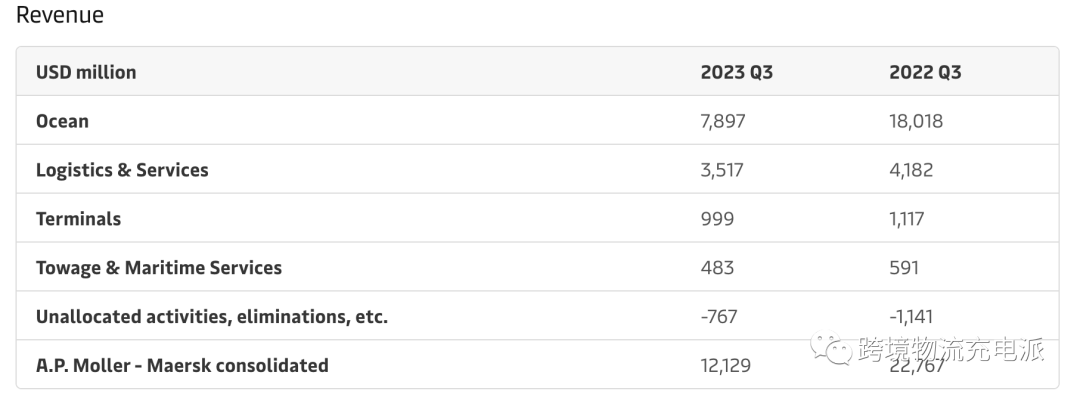Select Terminals 2023 Q3 value 999
This screenshot has height=397, width=1080.
coord(717,219)
